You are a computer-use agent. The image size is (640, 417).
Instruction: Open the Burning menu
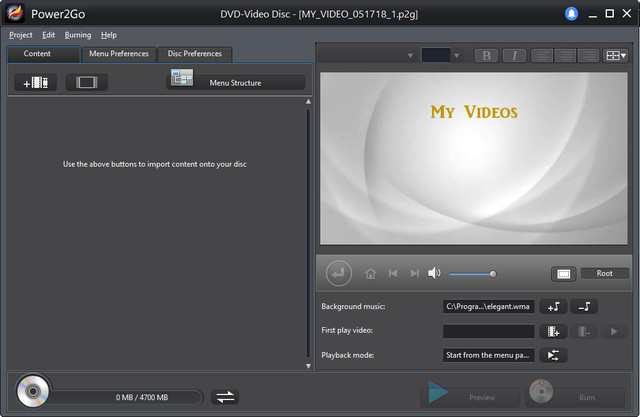pos(77,35)
